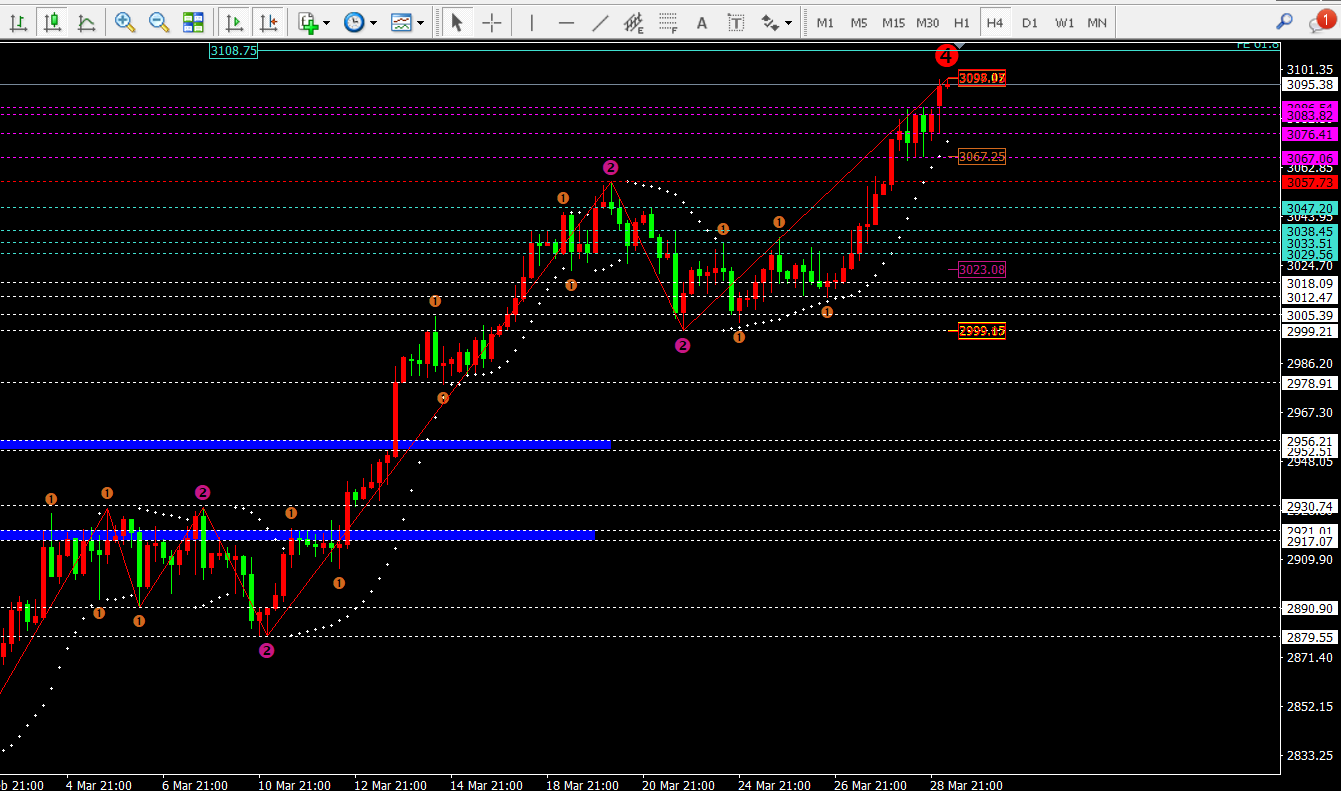Zoom in on the chart

pos(125,22)
